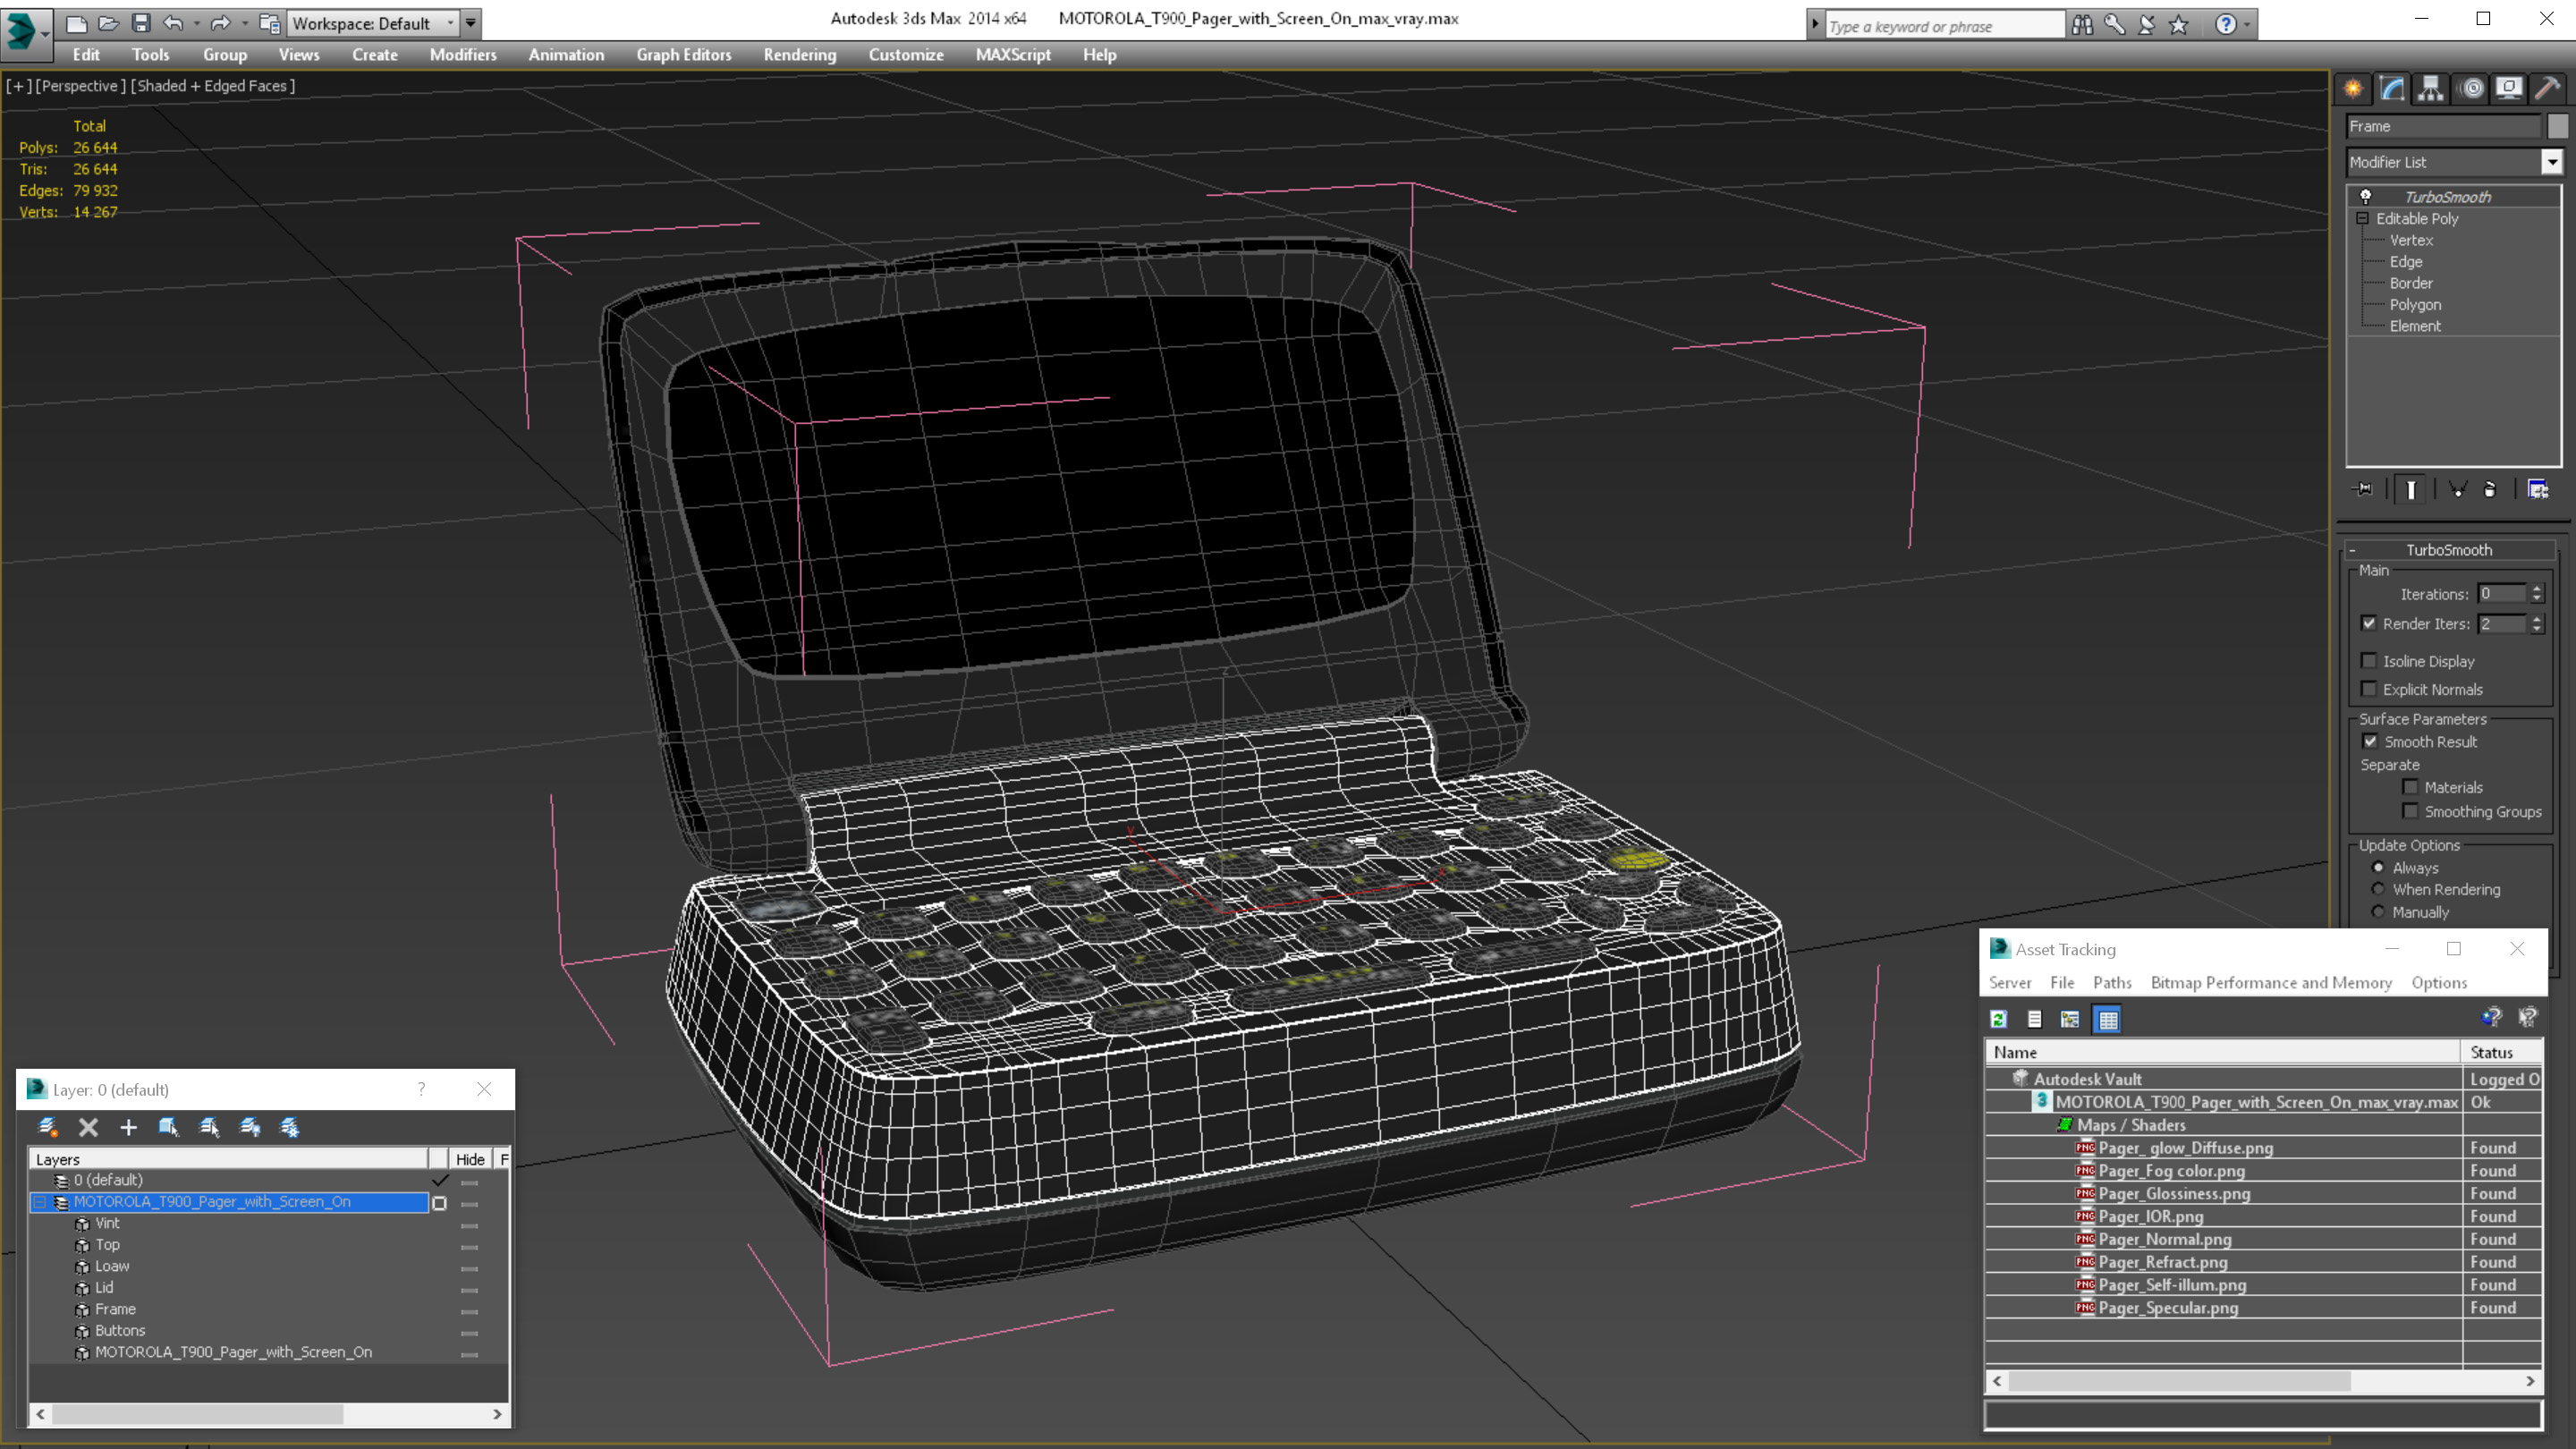Enable Separate by Materials checkbox
The width and height of the screenshot is (2576, 1449).
click(2410, 787)
